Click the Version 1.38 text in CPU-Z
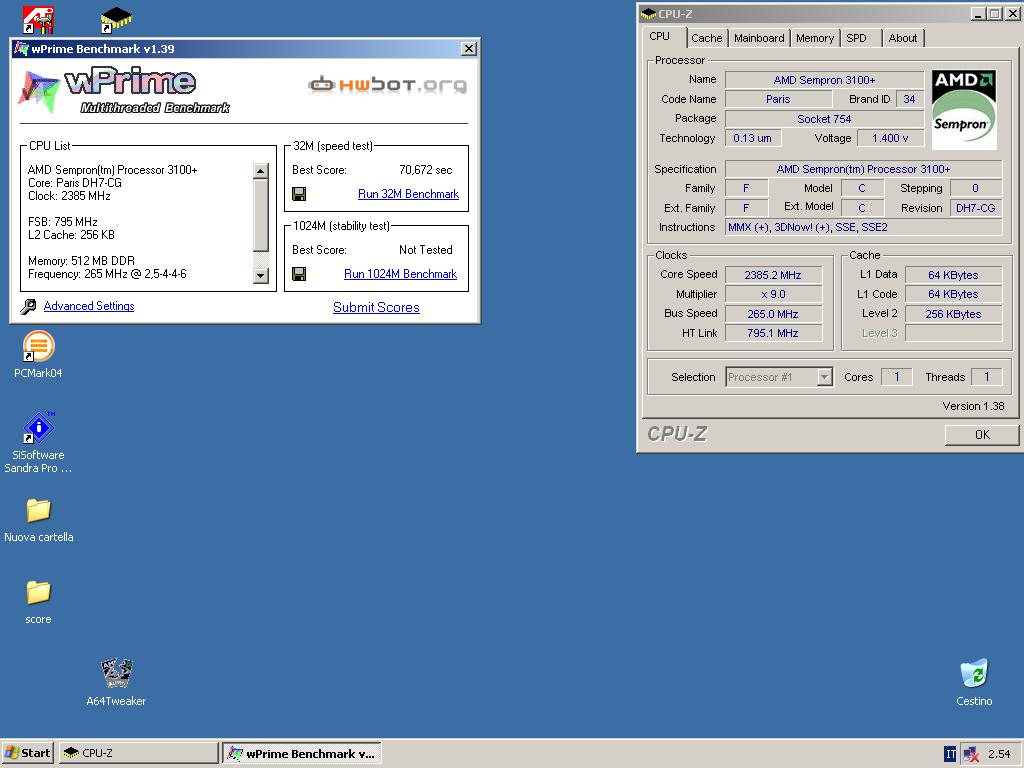The height and width of the screenshot is (768, 1024). coord(973,406)
